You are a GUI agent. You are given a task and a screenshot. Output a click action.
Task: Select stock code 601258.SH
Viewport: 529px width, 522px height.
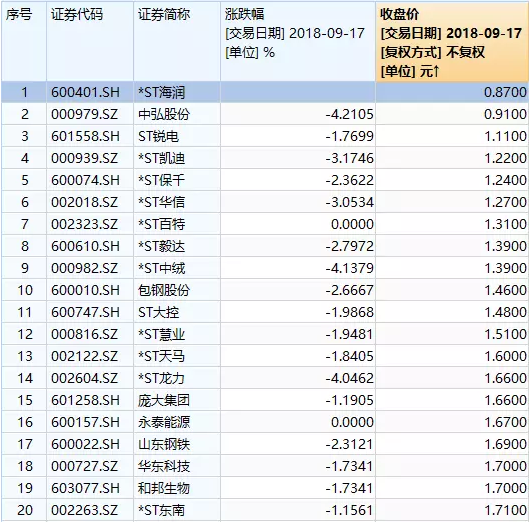[x=85, y=400]
